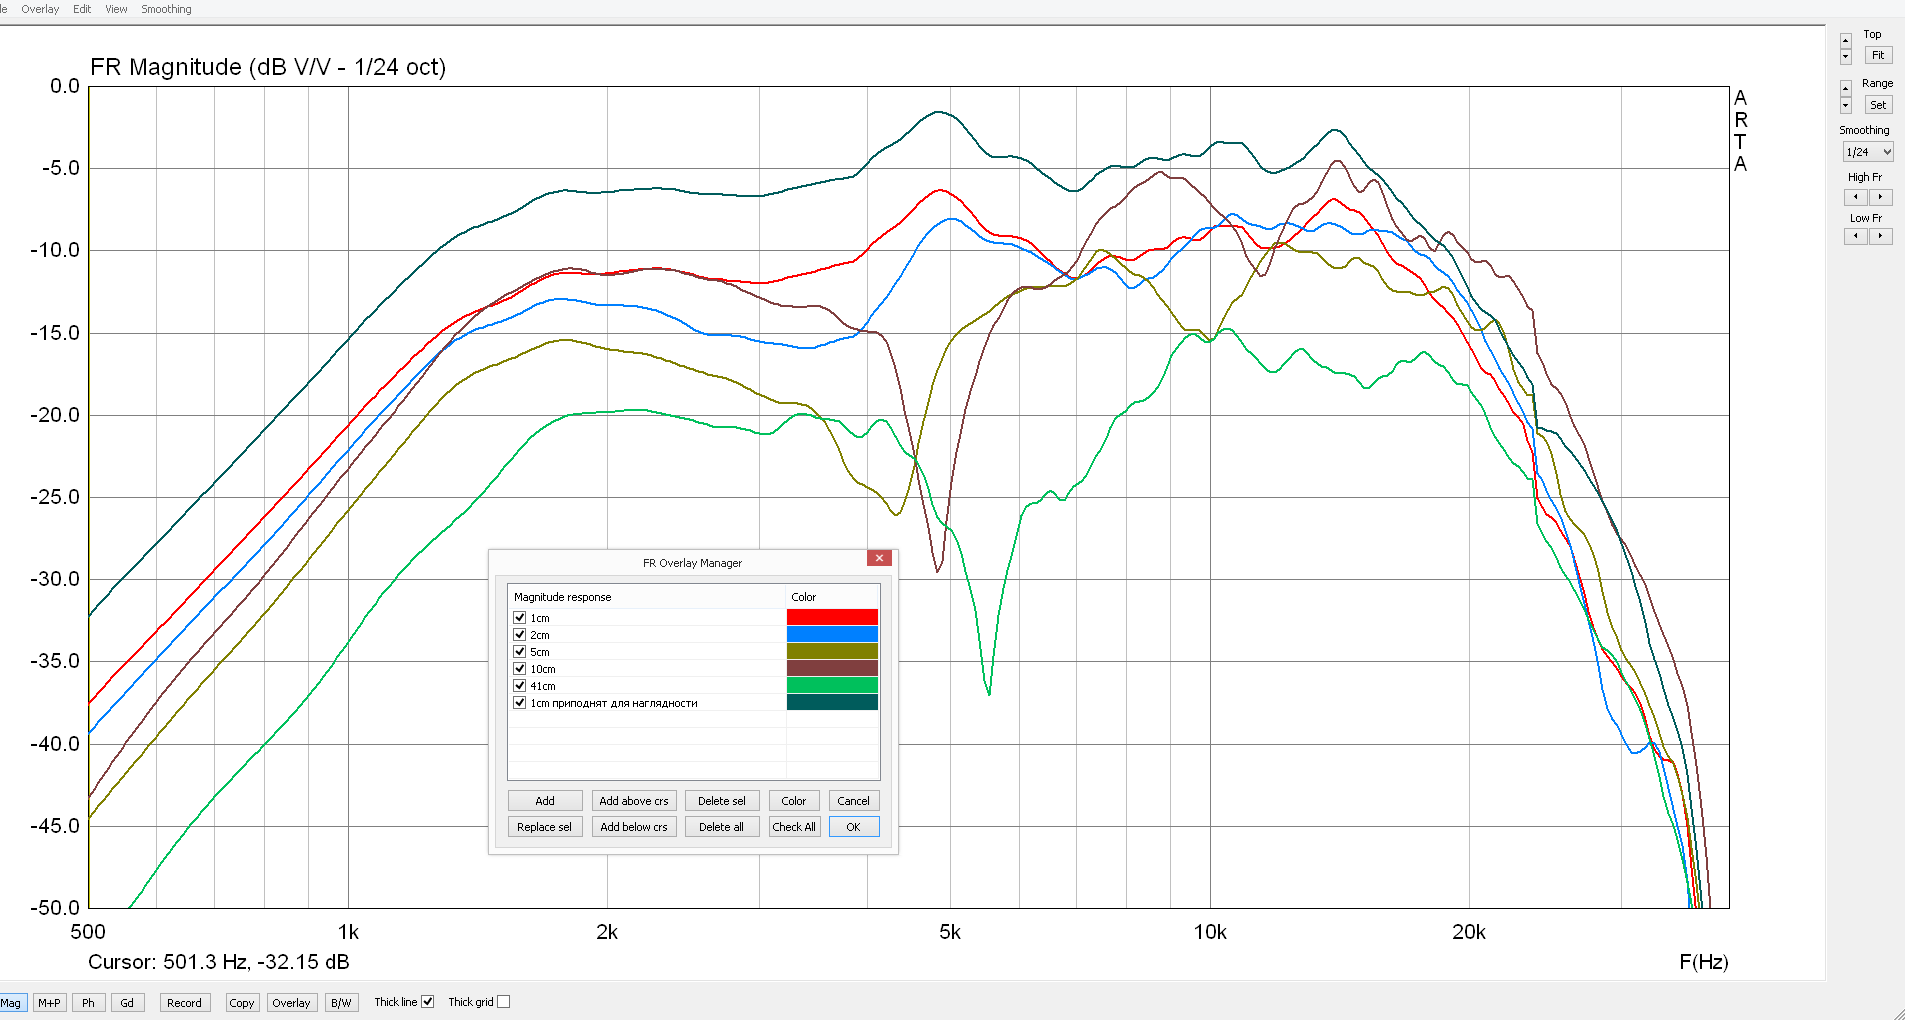The width and height of the screenshot is (1905, 1020).
Task: Open the Edit menu
Action: pyautogui.click(x=82, y=9)
